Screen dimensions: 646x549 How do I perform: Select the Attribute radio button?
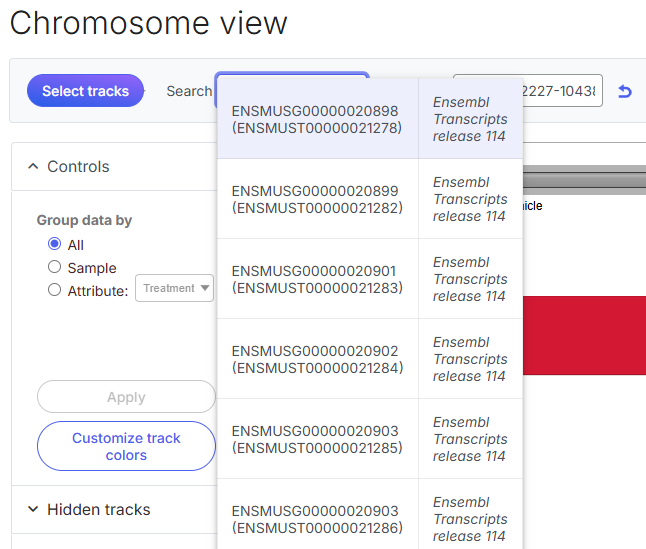click(x=55, y=290)
